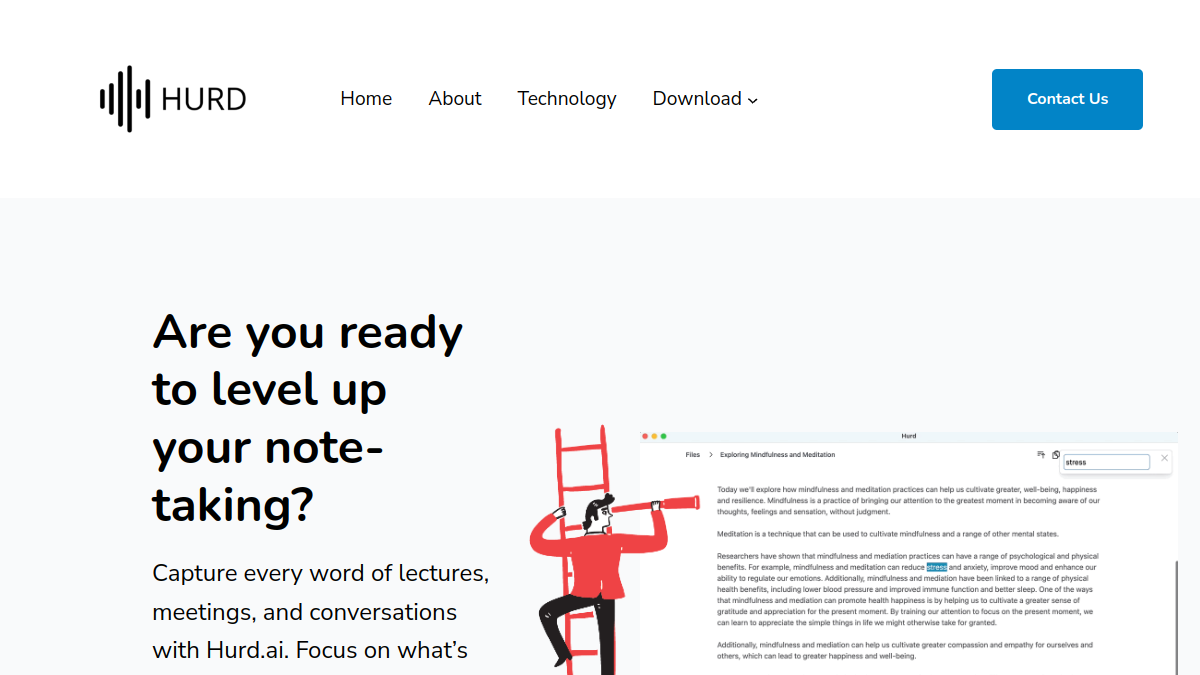Viewport: 1200px width, 675px height.
Task: Click Exploring Mindfulness and Meditation breadcrumb title
Action: pos(777,455)
